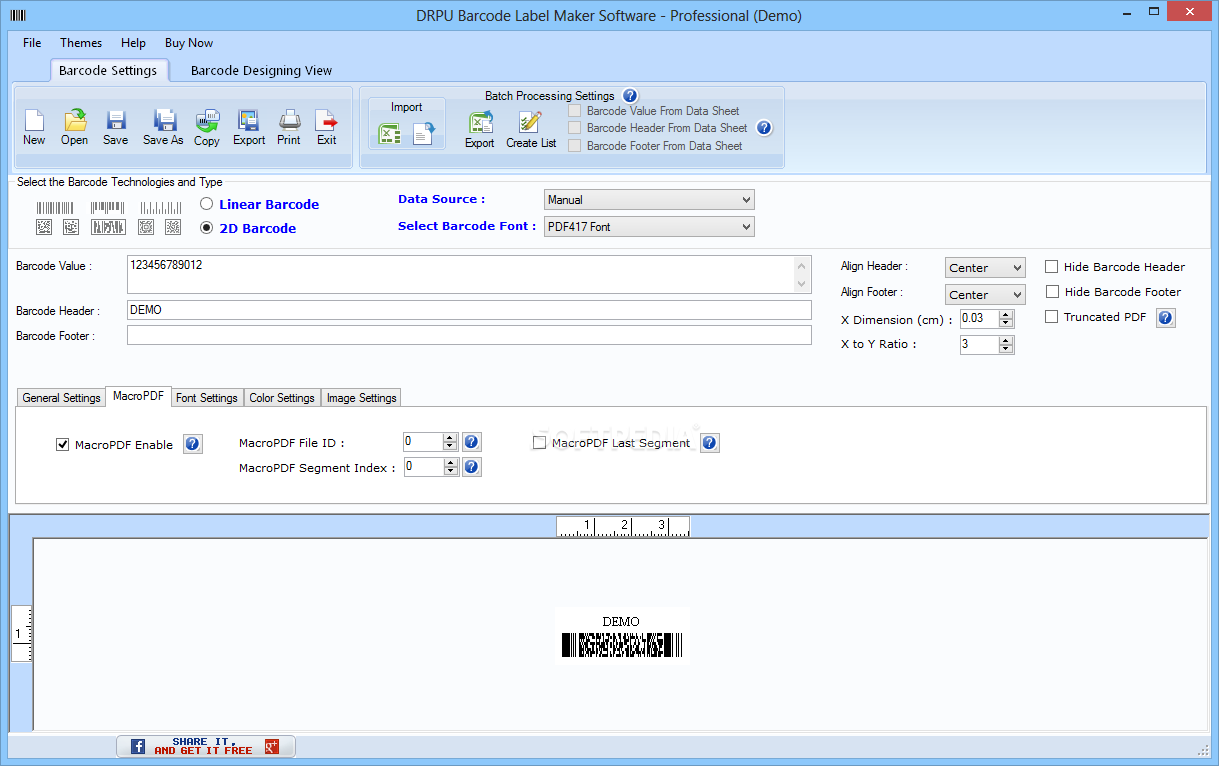This screenshot has width=1219, height=766.
Task: Click the Buy Now menu item
Action: [x=189, y=43]
